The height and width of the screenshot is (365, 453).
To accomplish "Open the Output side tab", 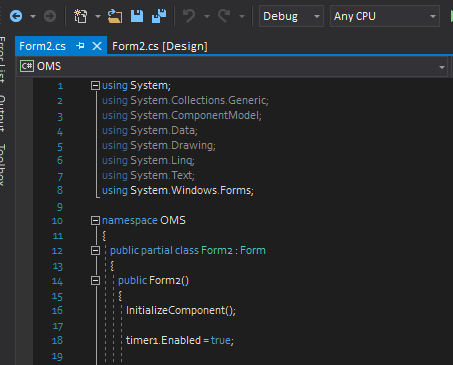I will tap(2, 113).
